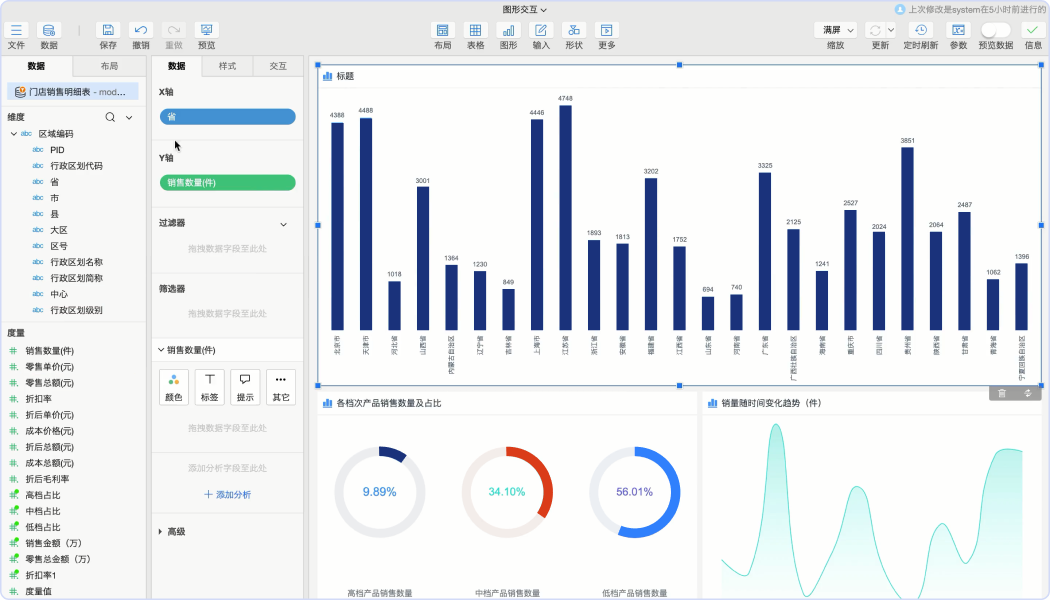Screen dimensions: 1050x600
Task: Open the Chart graphics icon
Action: pos(508,31)
